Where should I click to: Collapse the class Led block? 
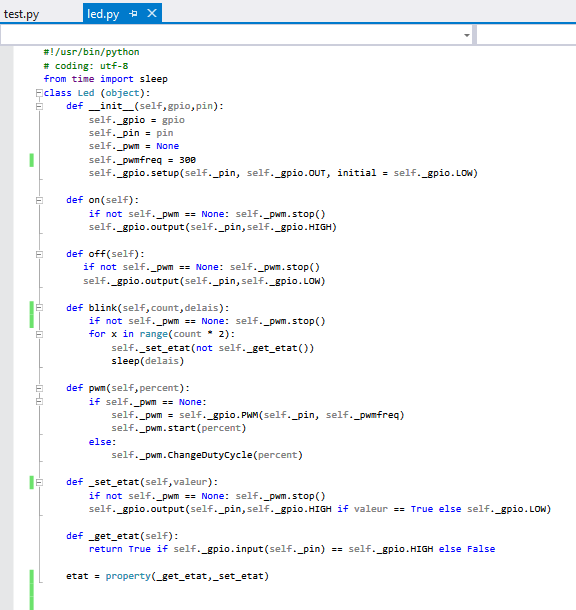[39, 93]
